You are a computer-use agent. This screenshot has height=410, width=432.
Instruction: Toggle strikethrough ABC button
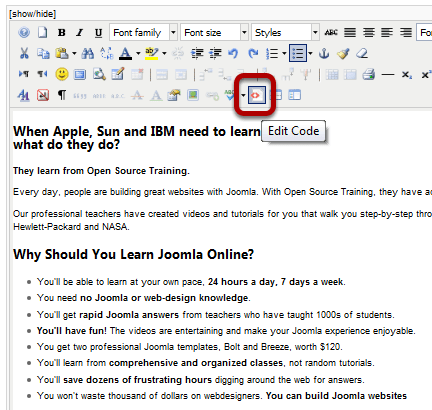[x=331, y=33]
